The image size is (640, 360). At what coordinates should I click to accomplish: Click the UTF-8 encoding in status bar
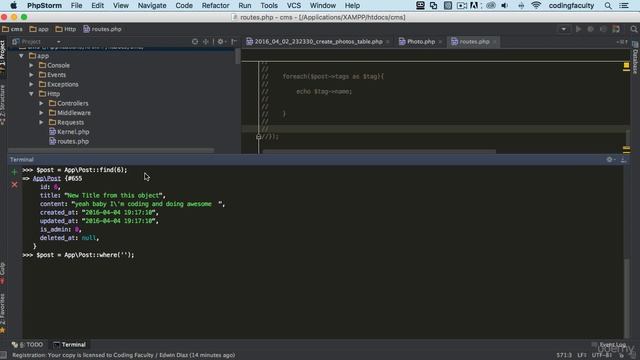tap(602, 355)
